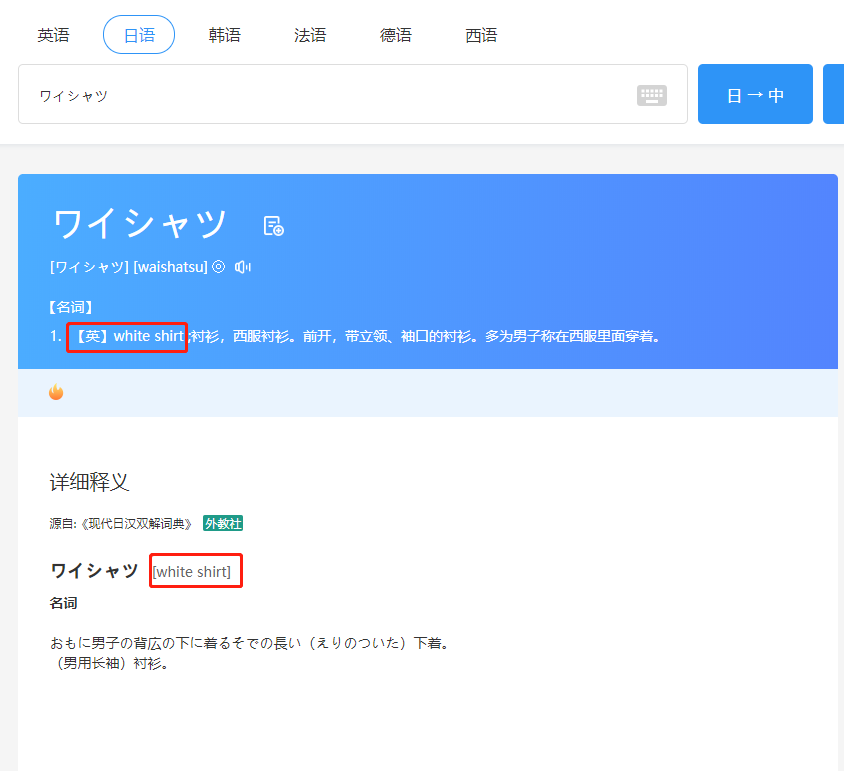Click the [white shirt] etymology in detailed section
The height and width of the screenshot is (771, 844).
point(192,571)
